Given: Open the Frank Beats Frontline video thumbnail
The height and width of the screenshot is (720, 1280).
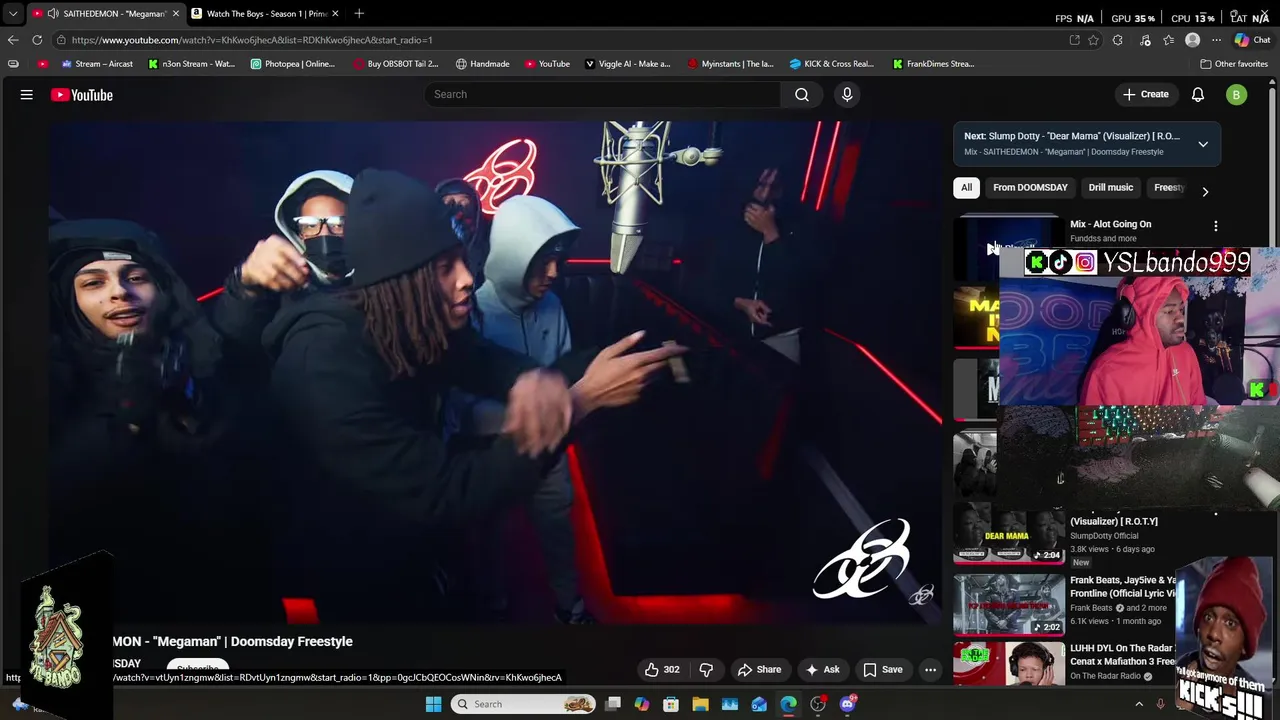Looking at the screenshot, I should (x=1009, y=603).
